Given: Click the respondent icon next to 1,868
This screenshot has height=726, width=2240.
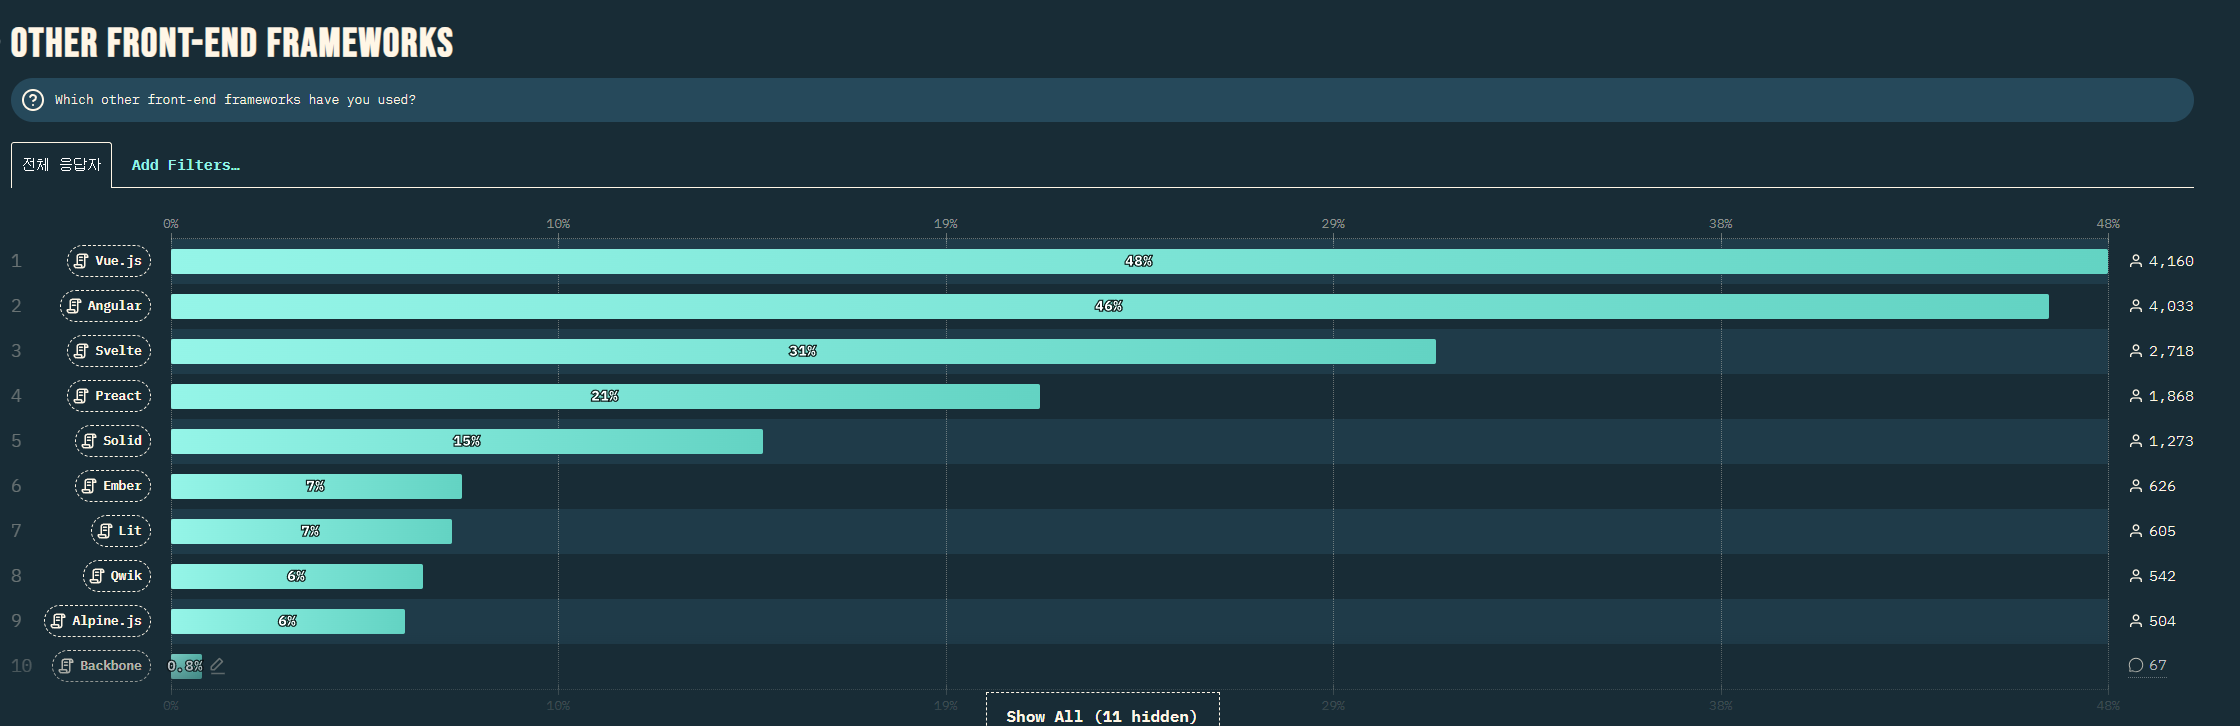Looking at the screenshot, I should pos(2136,396).
